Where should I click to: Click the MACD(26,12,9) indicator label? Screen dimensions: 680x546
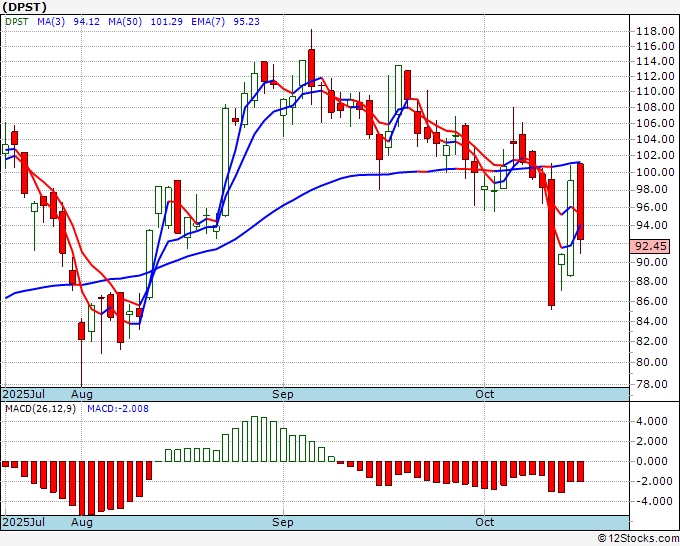tap(40, 409)
